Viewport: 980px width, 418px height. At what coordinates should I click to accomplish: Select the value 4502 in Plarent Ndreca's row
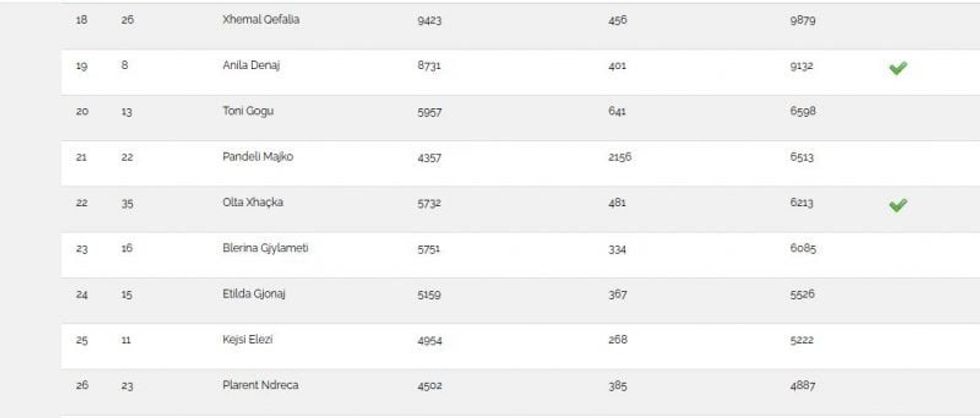(x=429, y=386)
